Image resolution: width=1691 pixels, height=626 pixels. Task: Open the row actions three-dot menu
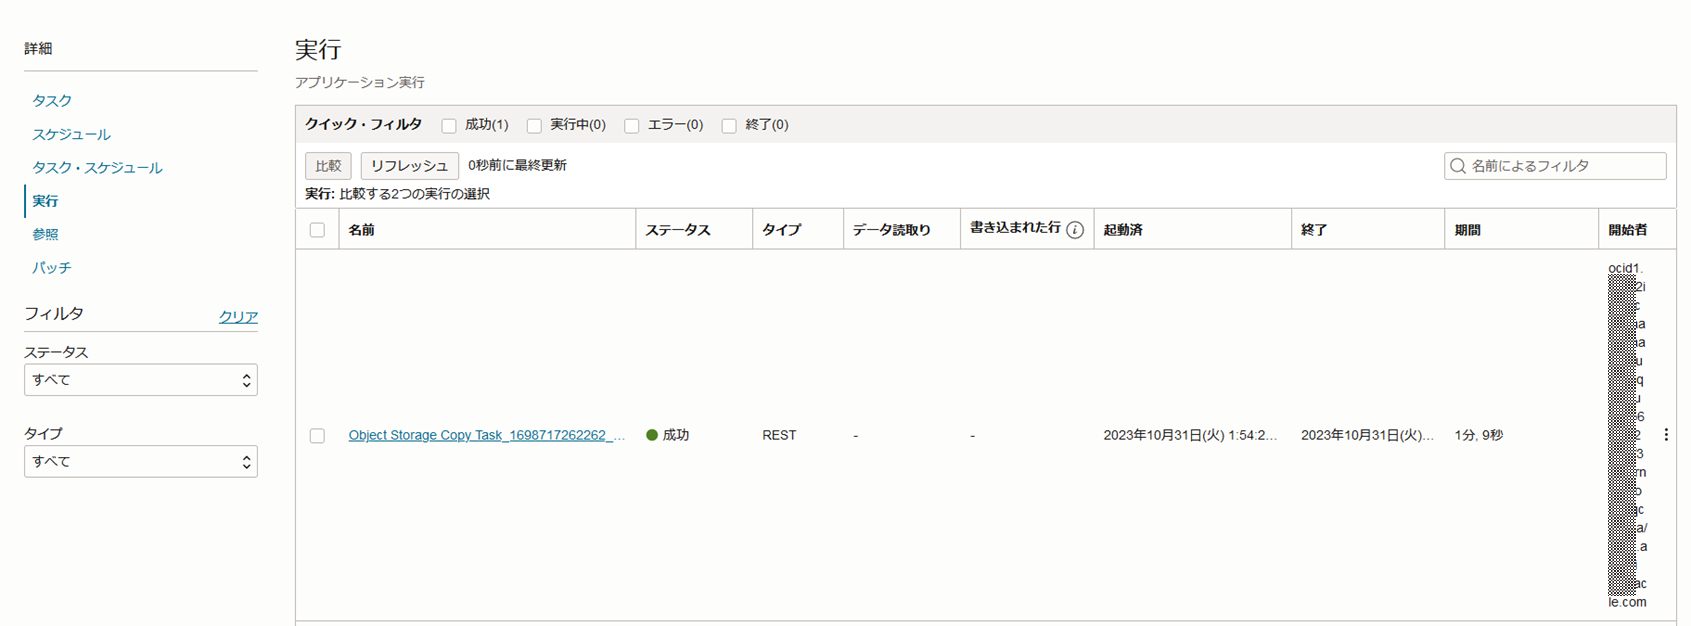tap(1666, 435)
